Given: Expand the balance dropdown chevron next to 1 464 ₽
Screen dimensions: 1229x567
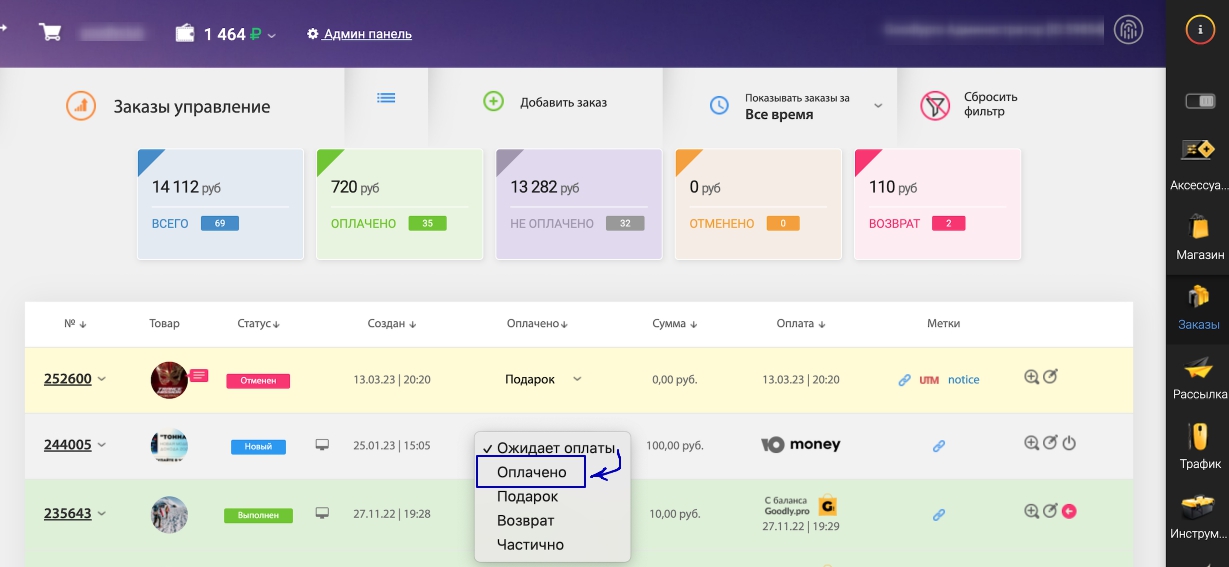Looking at the screenshot, I should 272,35.
